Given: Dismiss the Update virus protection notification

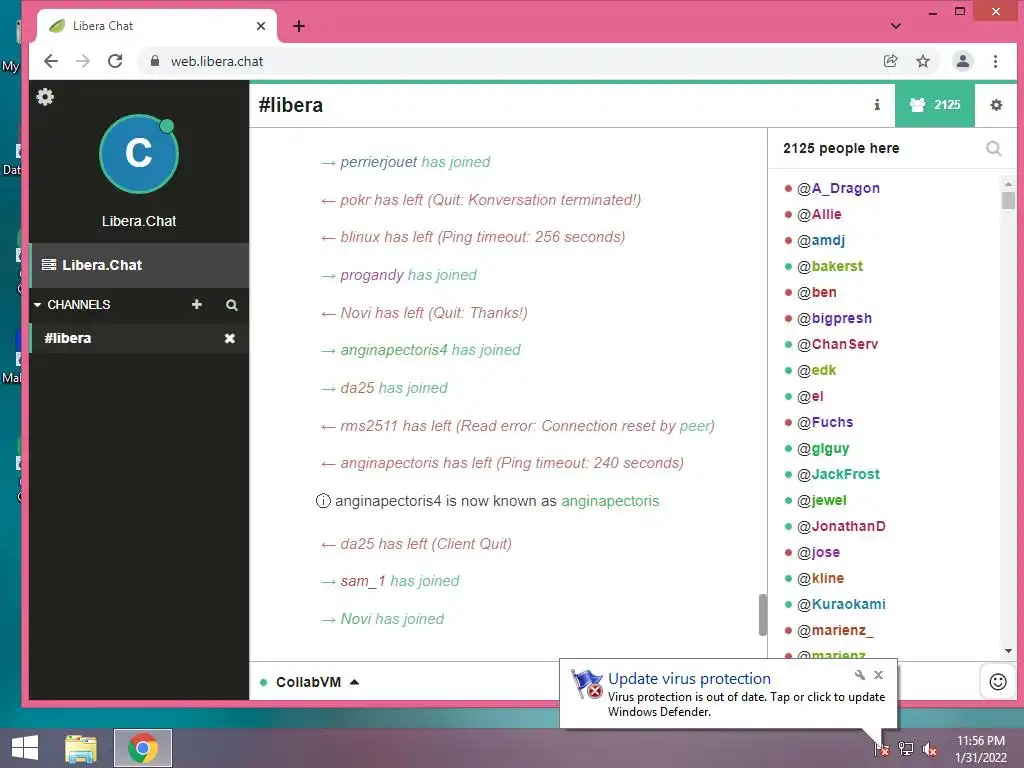Looking at the screenshot, I should pos(878,675).
